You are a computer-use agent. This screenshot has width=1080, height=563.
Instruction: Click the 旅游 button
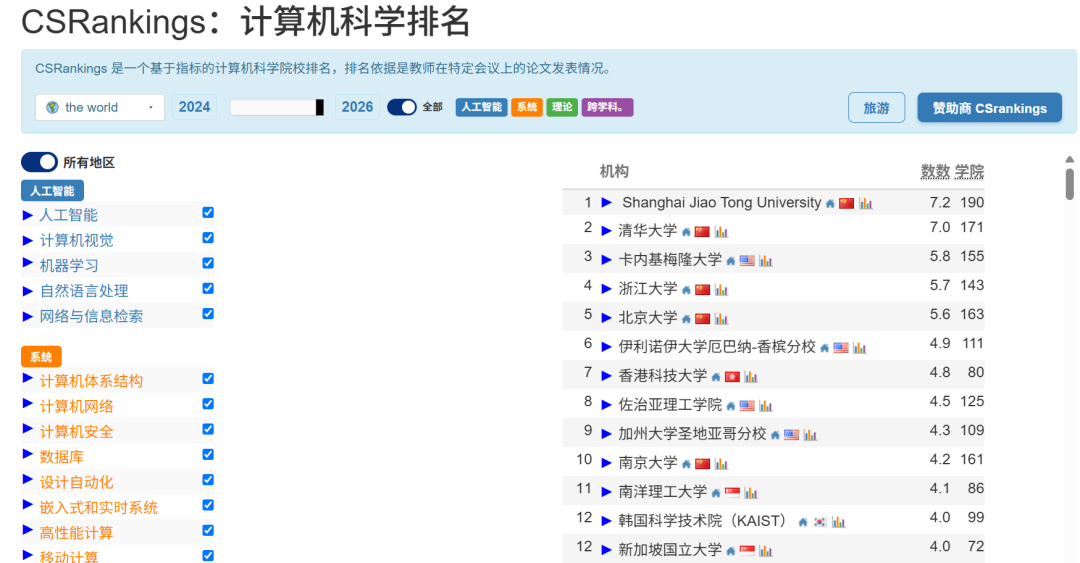pyautogui.click(x=876, y=108)
